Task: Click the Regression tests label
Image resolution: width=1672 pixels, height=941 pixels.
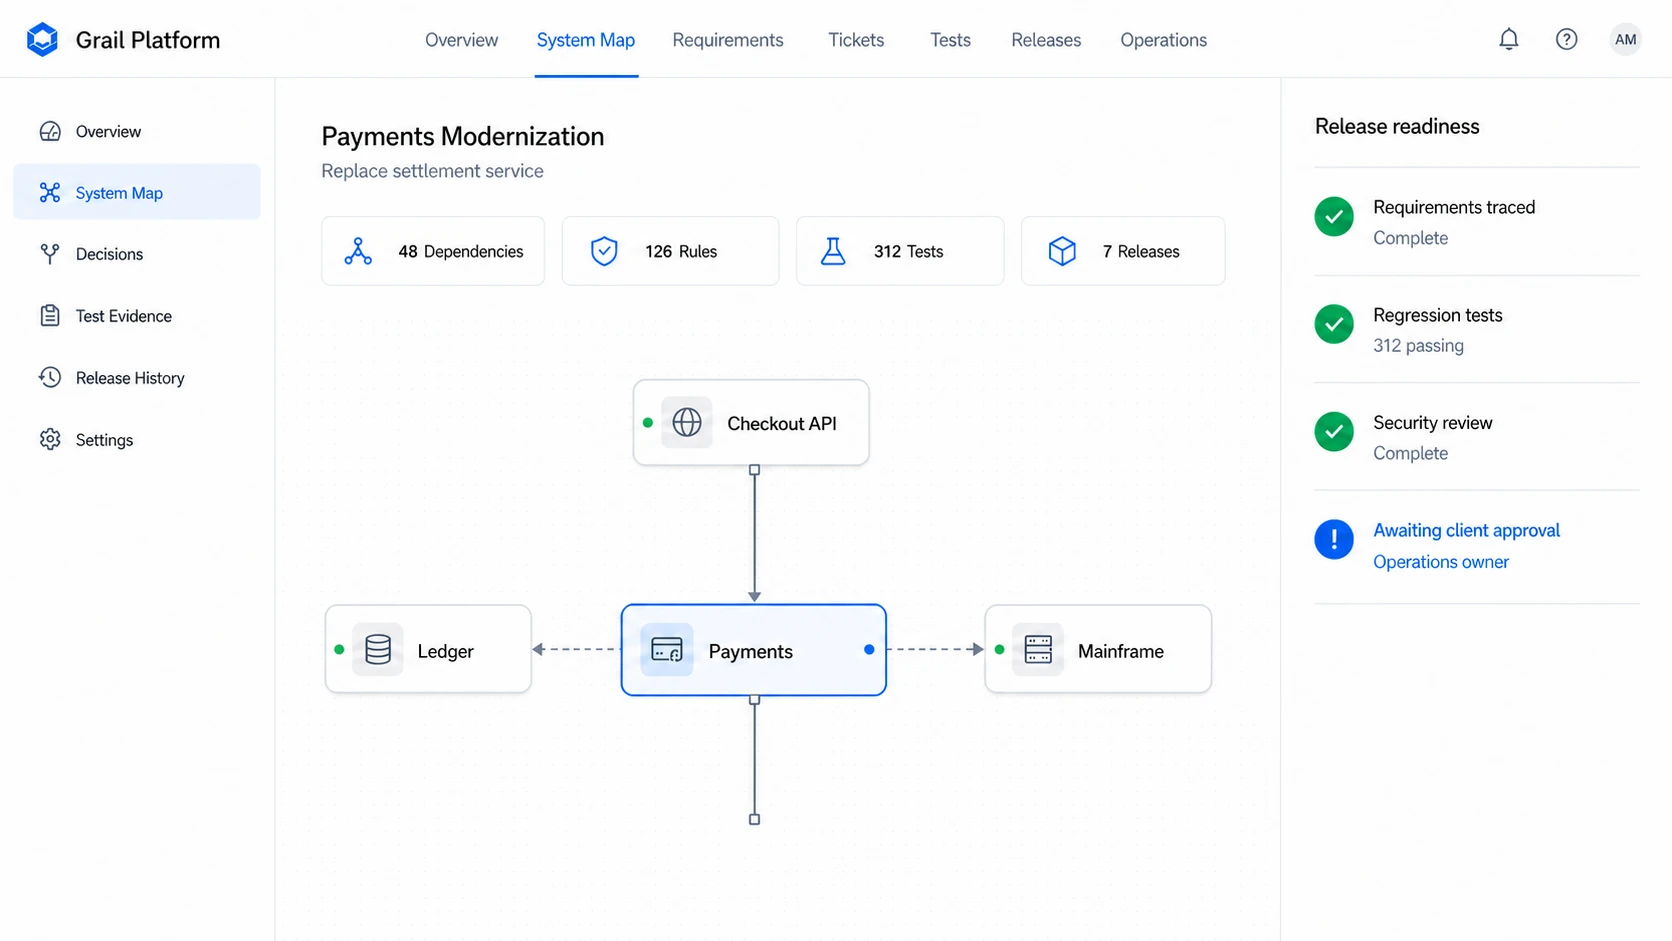Action: 1438,315
